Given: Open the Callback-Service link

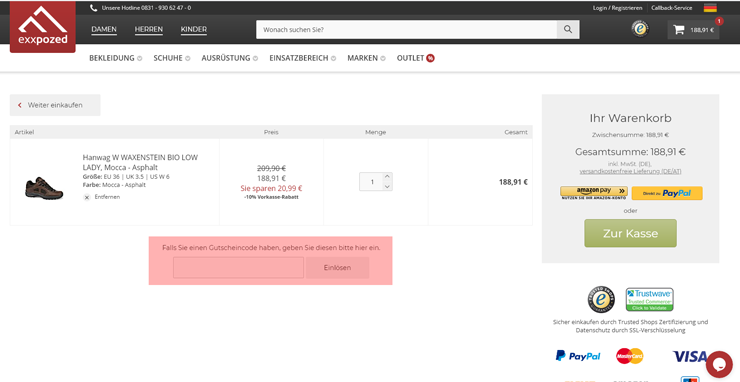Looking at the screenshot, I should point(672,8).
